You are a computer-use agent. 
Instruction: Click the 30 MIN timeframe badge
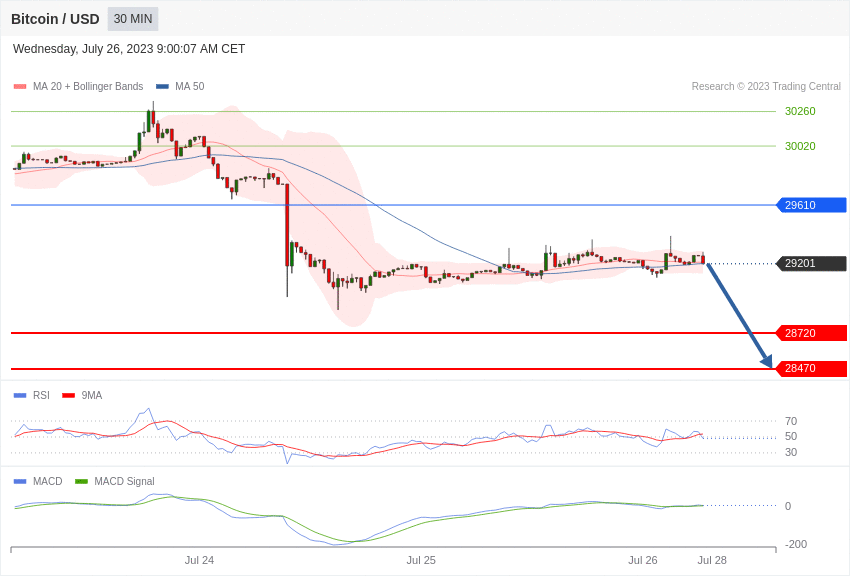pos(133,19)
